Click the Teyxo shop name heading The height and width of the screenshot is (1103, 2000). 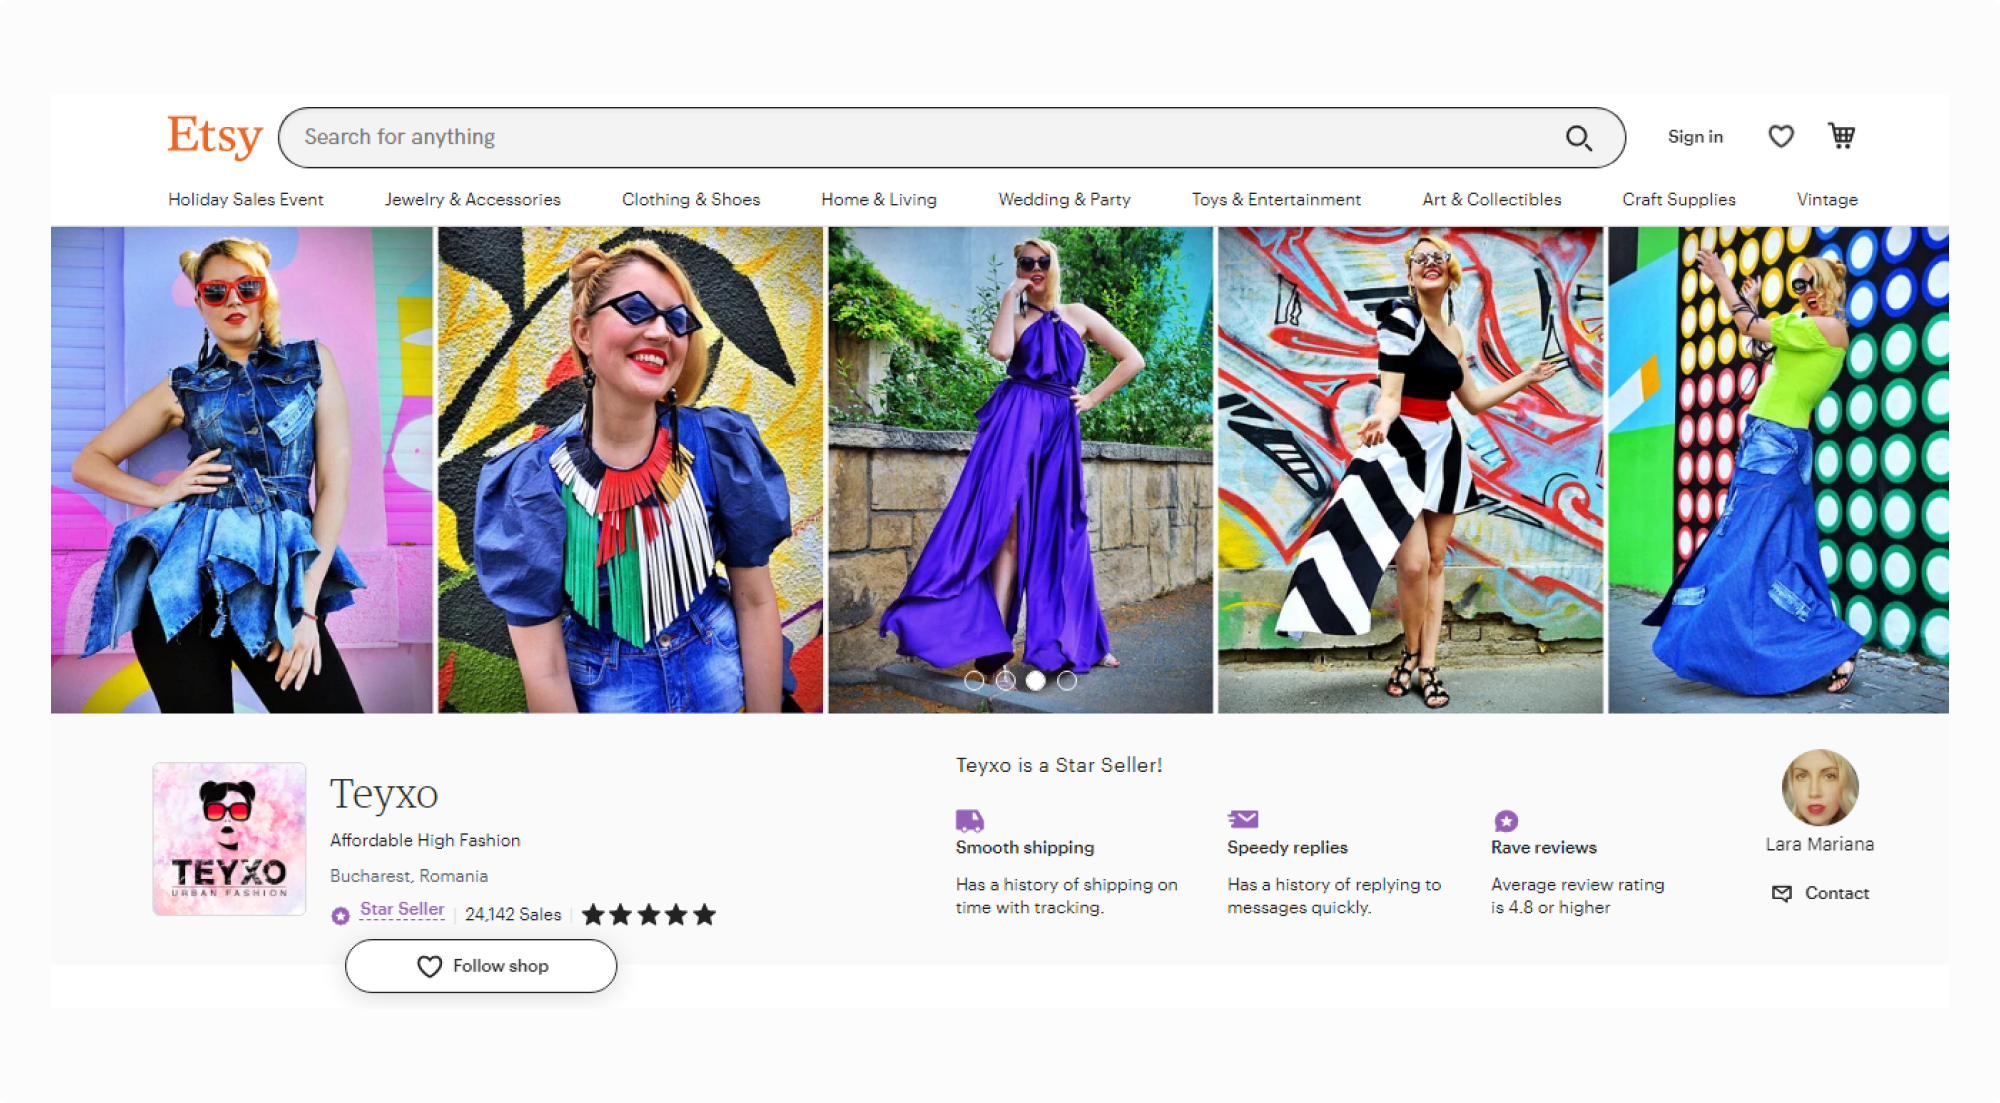point(384,794)
